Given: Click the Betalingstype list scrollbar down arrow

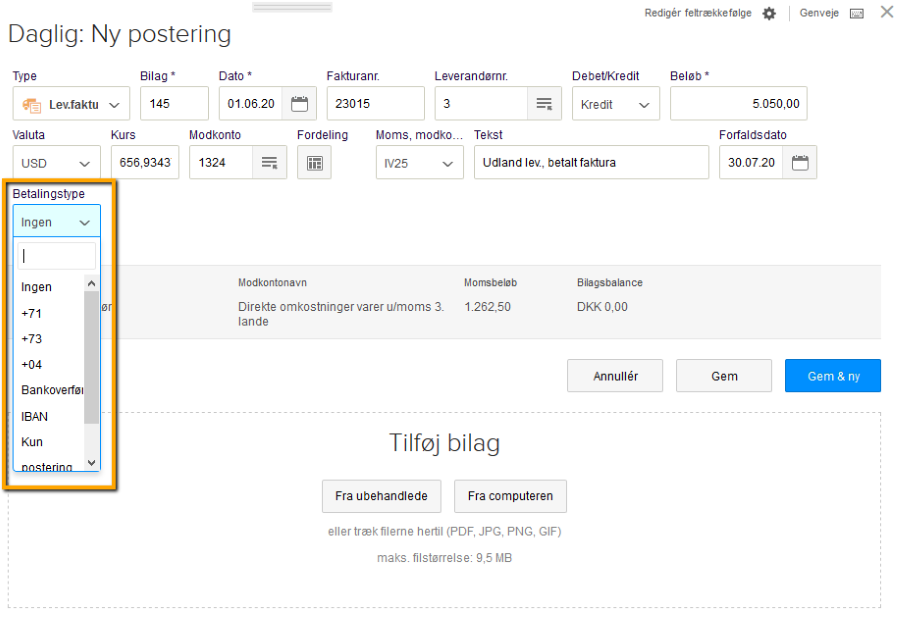Looking at the screenshot, I should coord(91,461).
